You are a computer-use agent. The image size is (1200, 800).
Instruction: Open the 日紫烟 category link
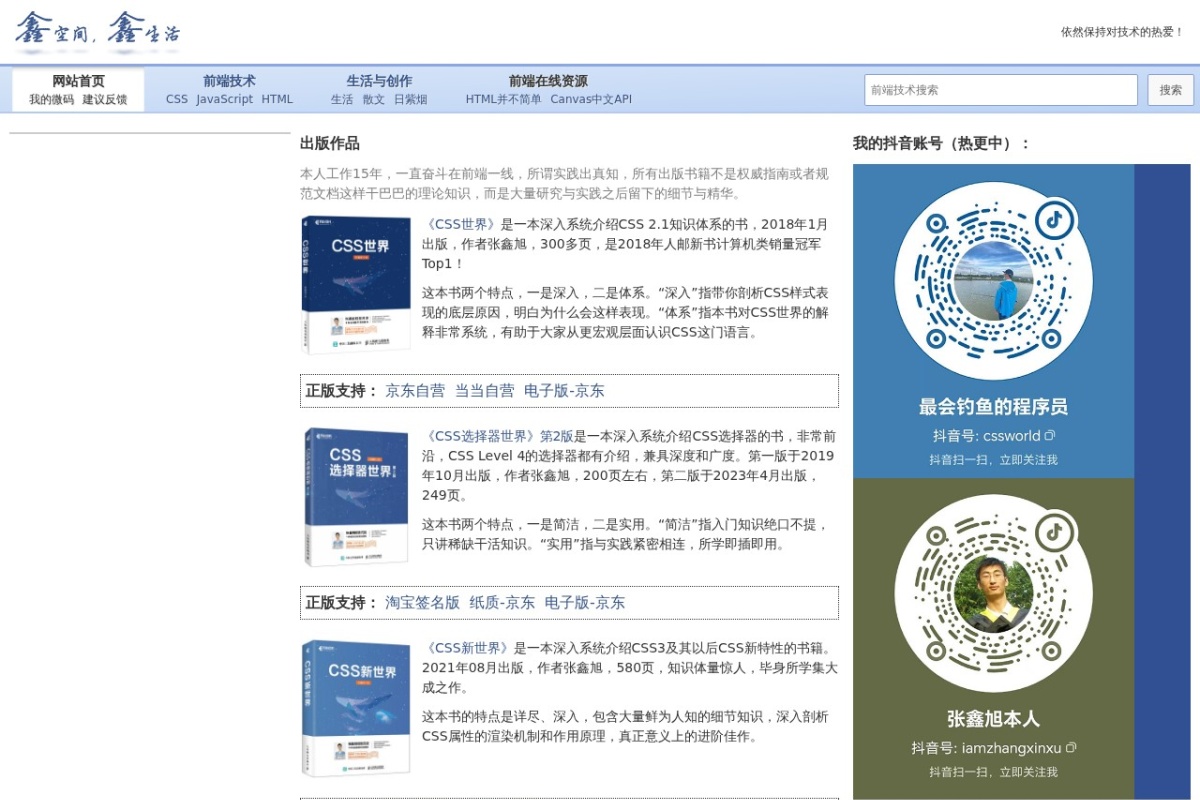410,100
